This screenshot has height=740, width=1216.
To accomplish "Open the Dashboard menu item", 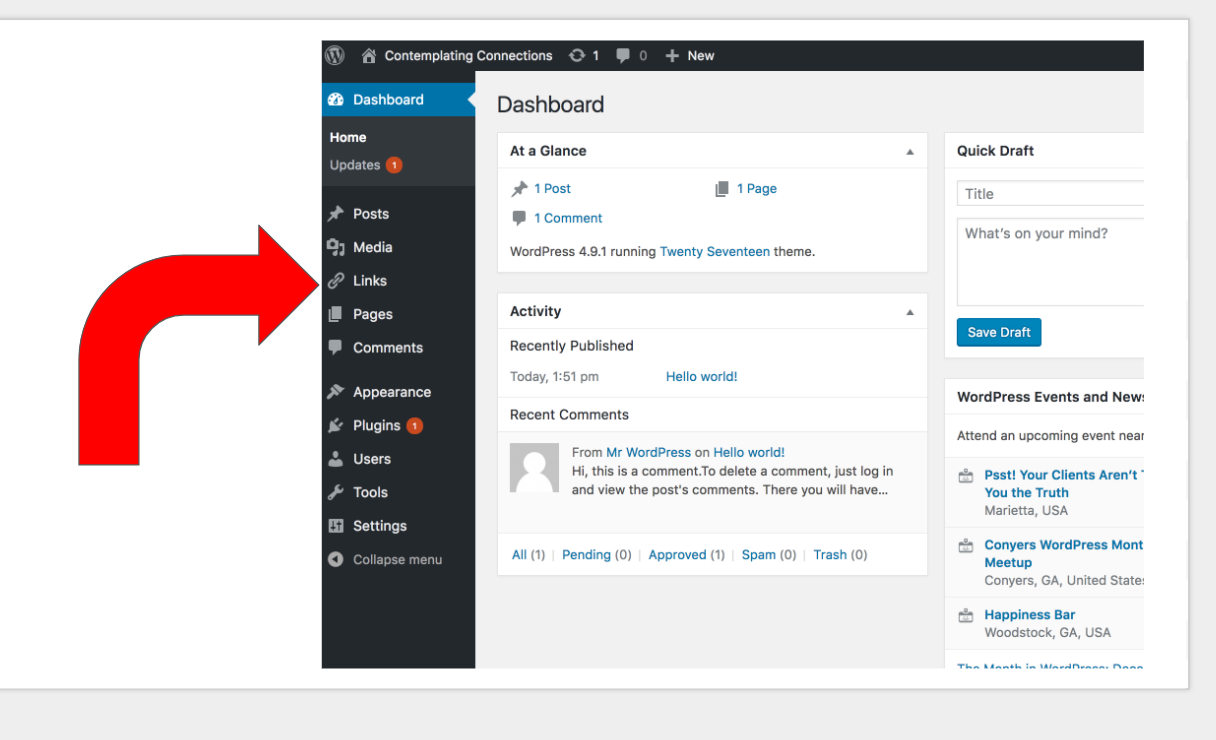I will 398,100.
